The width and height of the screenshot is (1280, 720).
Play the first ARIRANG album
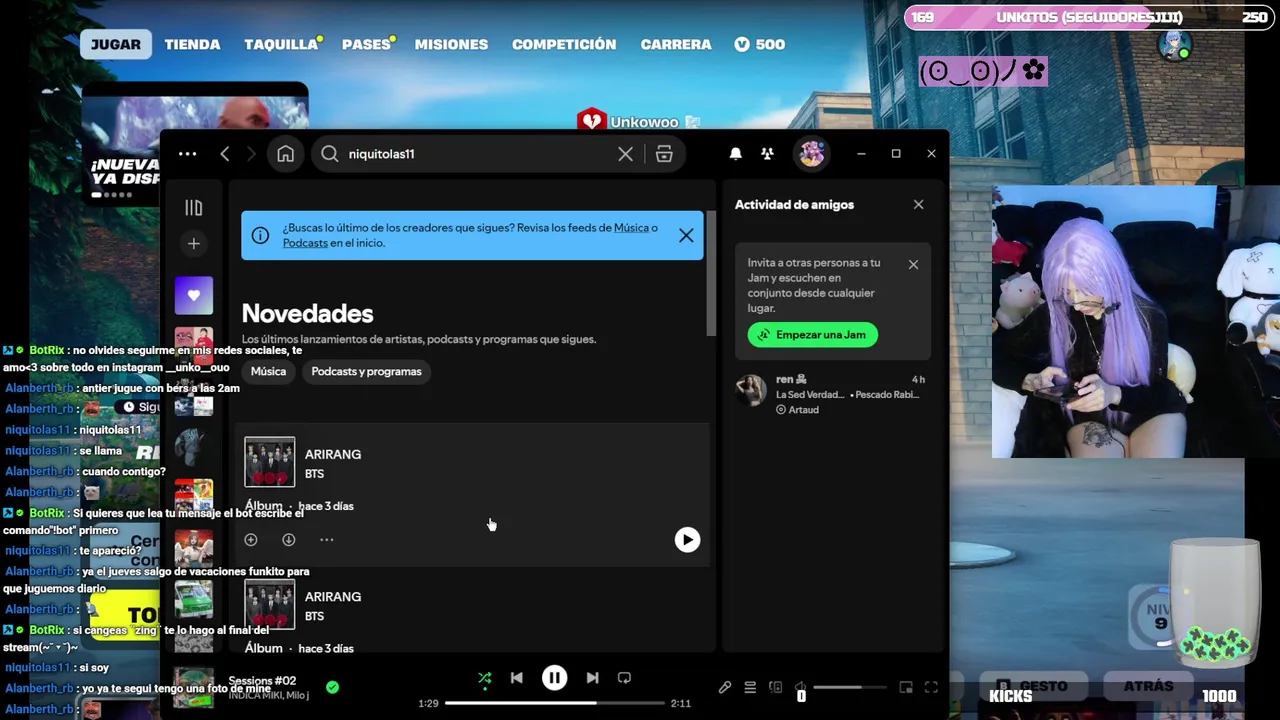pos(687,540)
